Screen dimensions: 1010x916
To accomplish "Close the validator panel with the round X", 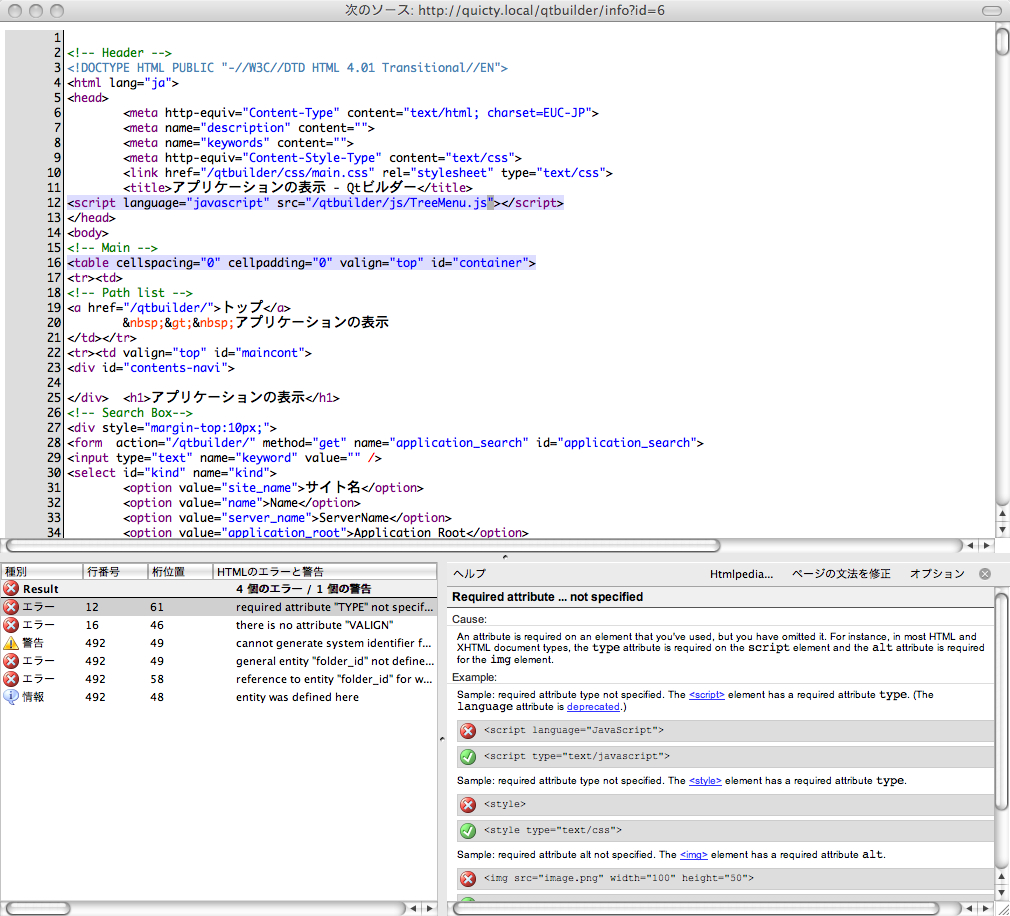I will [x=985, y=574].
